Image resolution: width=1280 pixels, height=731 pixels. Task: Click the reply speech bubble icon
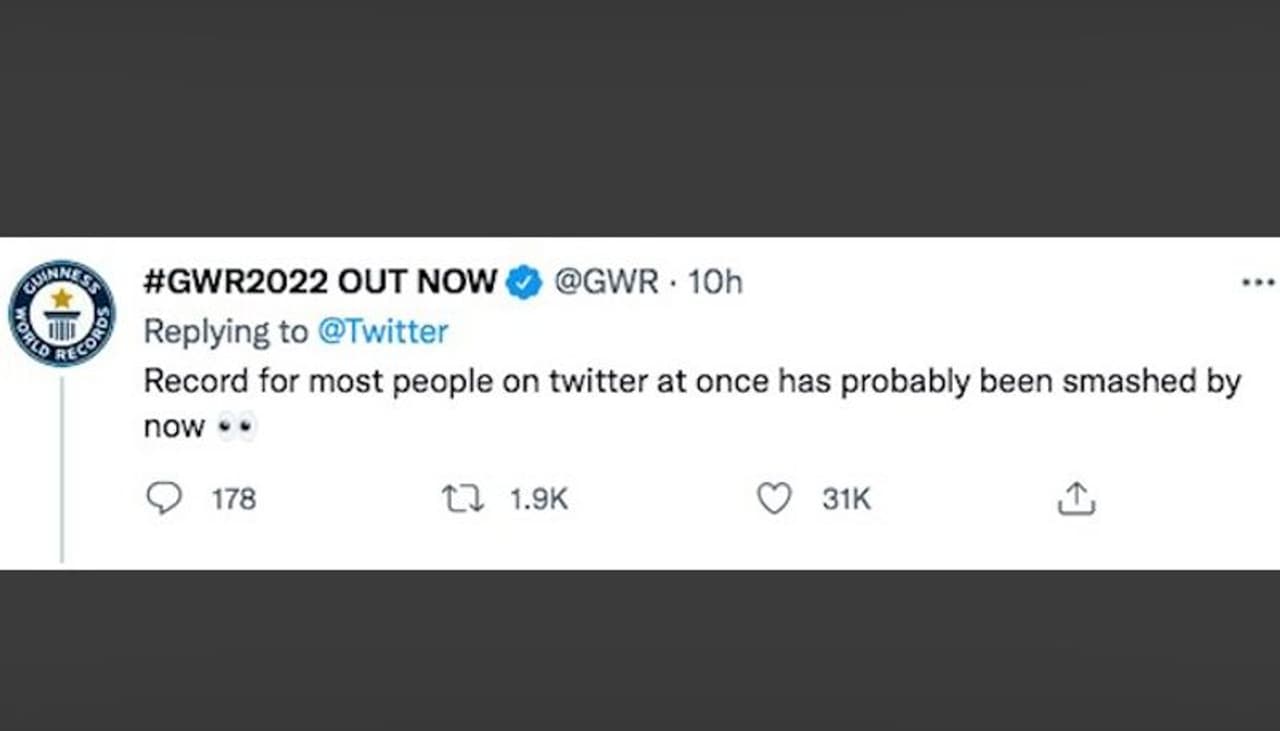[x=164, y=498]
